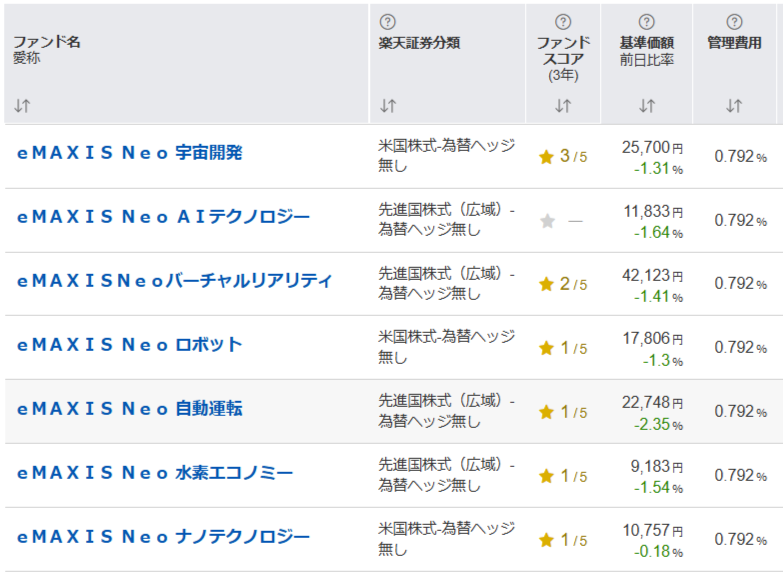783x574 pixels.
Task: Select price 42,123円 in バーチャルリアリティ row
Action: pyautogui.click(x=652, y=275)
